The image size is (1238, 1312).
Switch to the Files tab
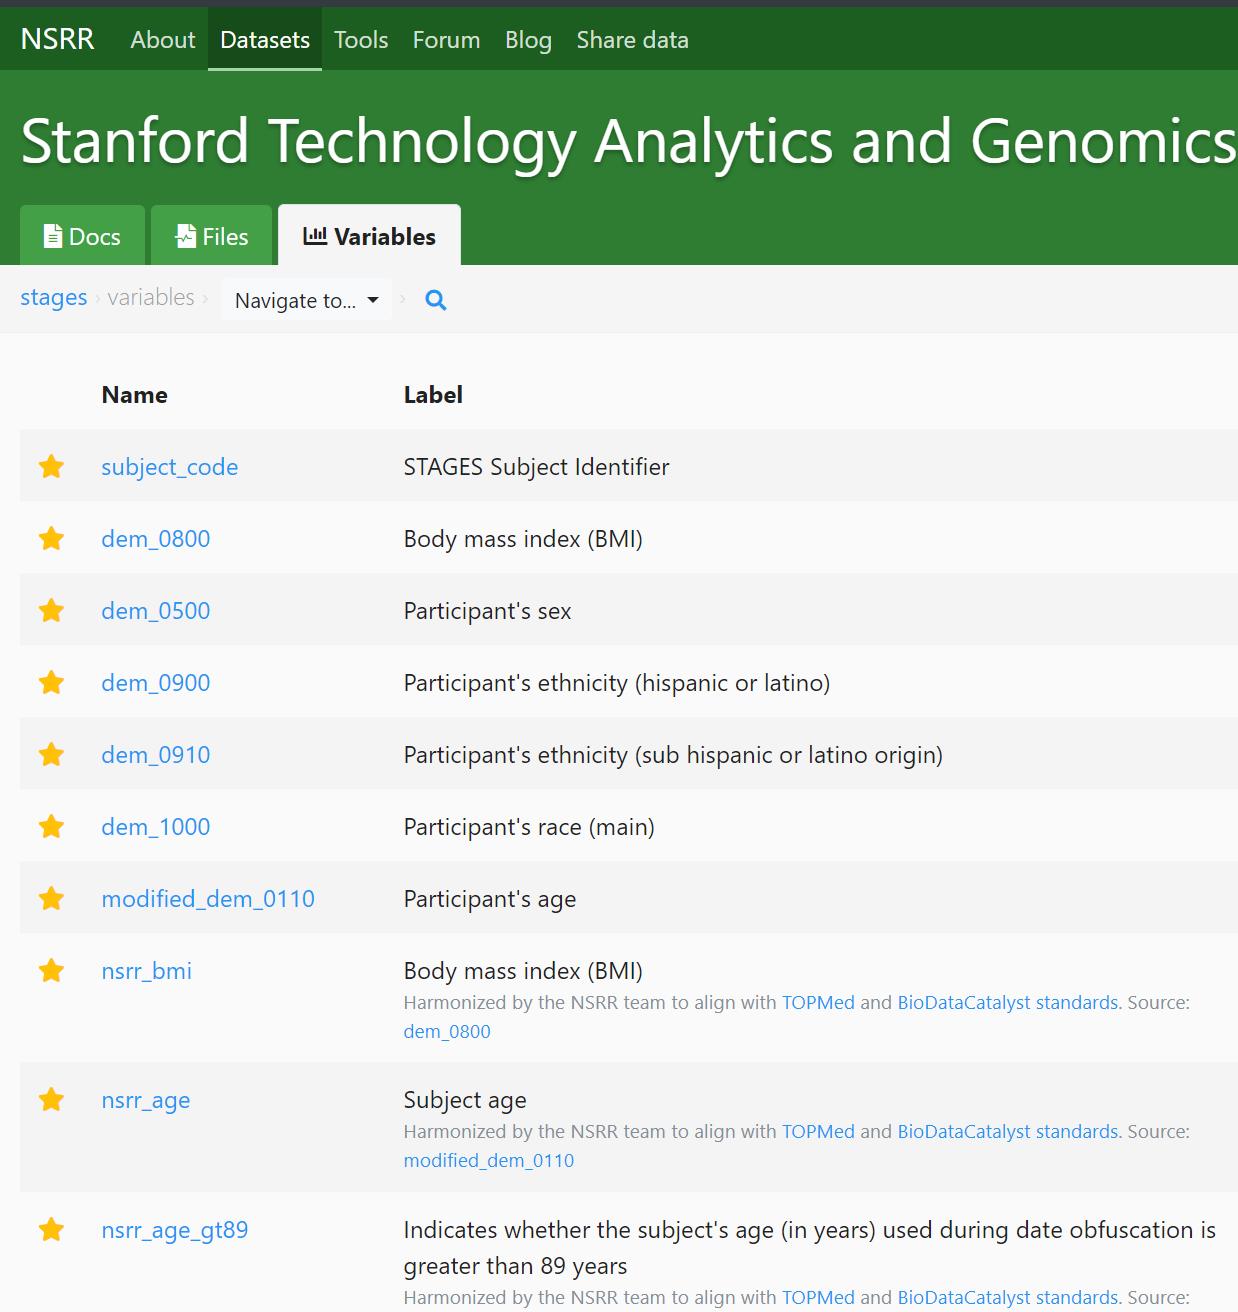coord(211,237)
